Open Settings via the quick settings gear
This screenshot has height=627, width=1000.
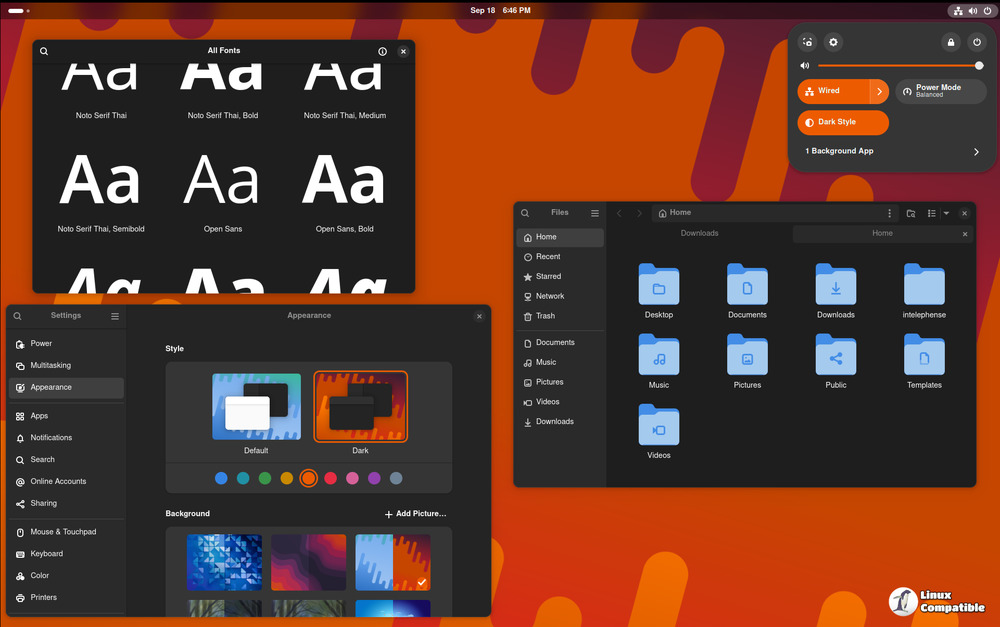(x=833, y=42)
